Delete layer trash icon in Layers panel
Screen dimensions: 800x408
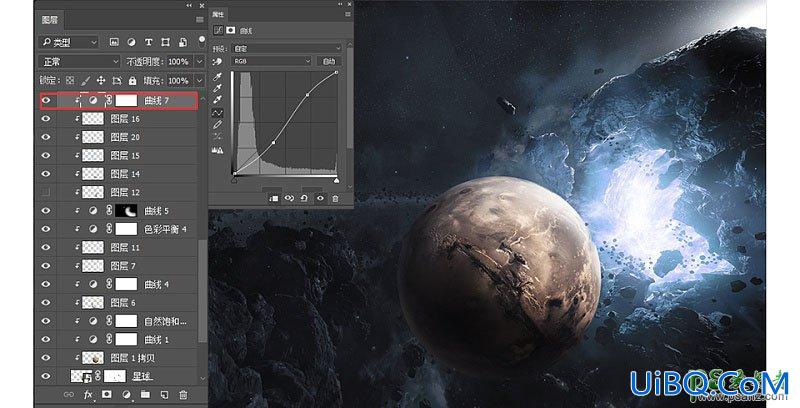click(x=183, y=394)
